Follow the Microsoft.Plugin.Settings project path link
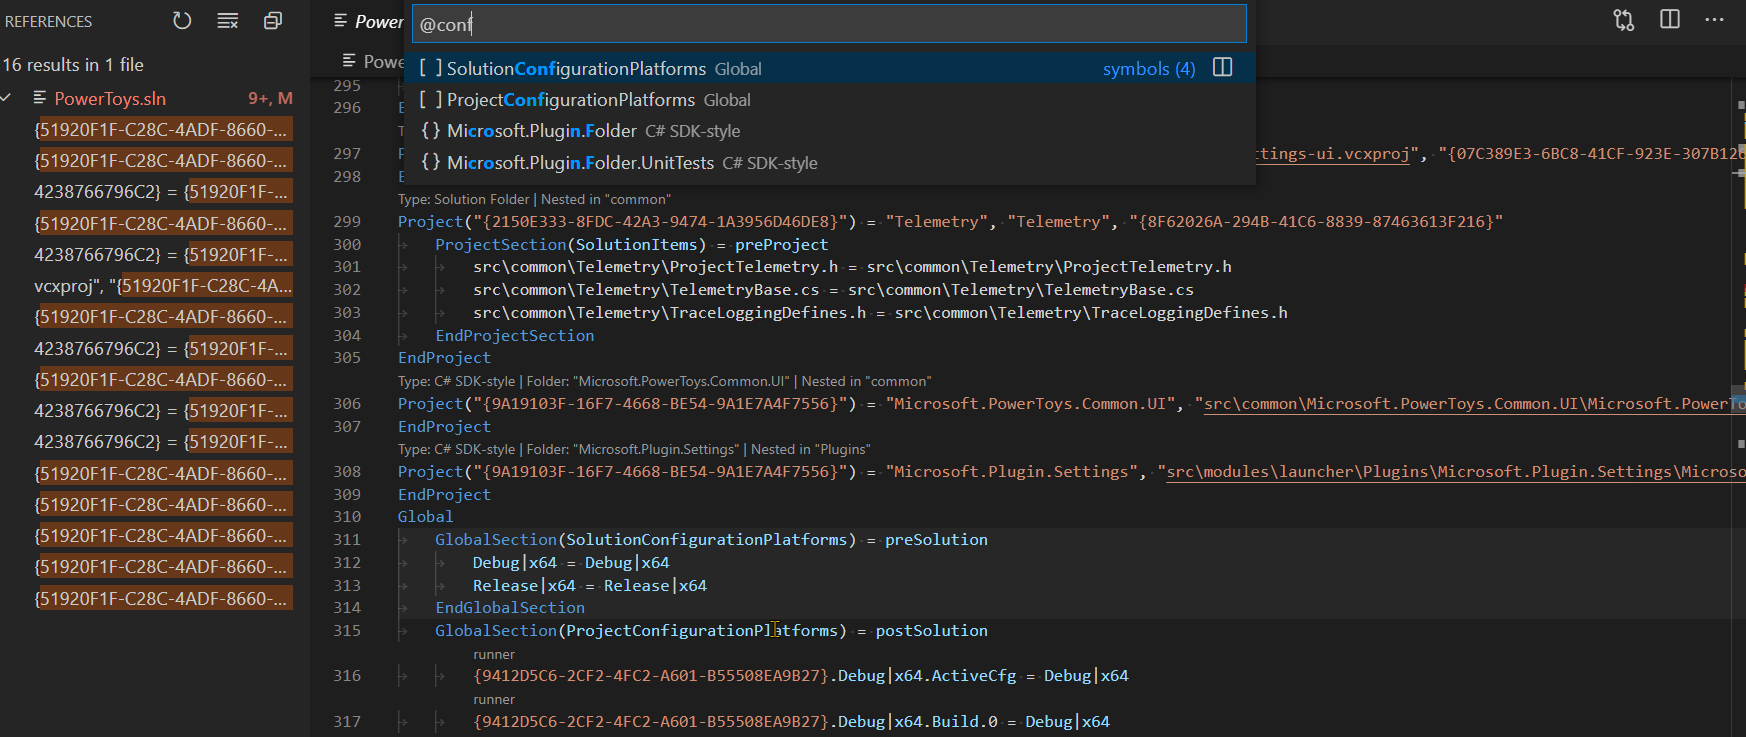Viewport: 1746px width, 737px height. coord(1455,472)
